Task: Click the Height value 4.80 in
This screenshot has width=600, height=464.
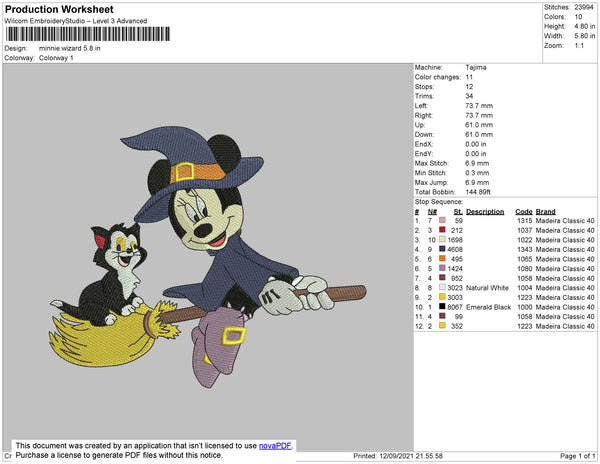Action: pos(585,26)
